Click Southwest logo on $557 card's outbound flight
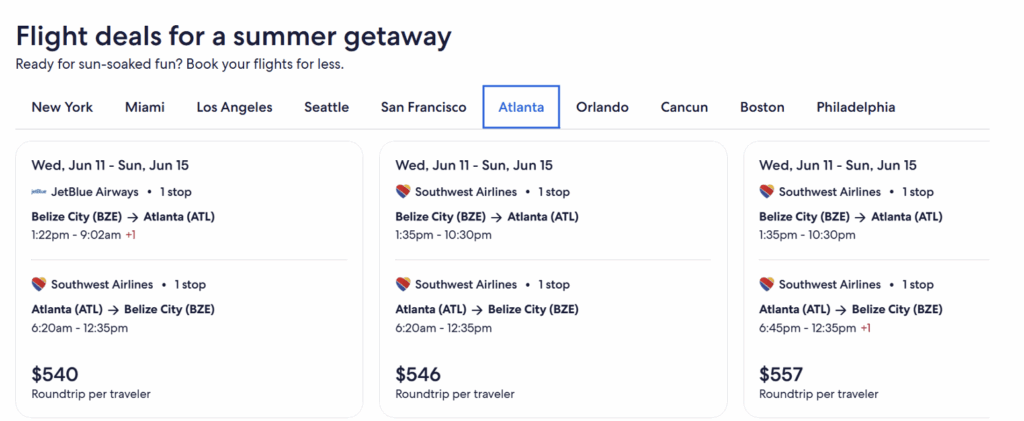Image resolution: width=1024 pixels, height=421 pixels. click(767, 192)
